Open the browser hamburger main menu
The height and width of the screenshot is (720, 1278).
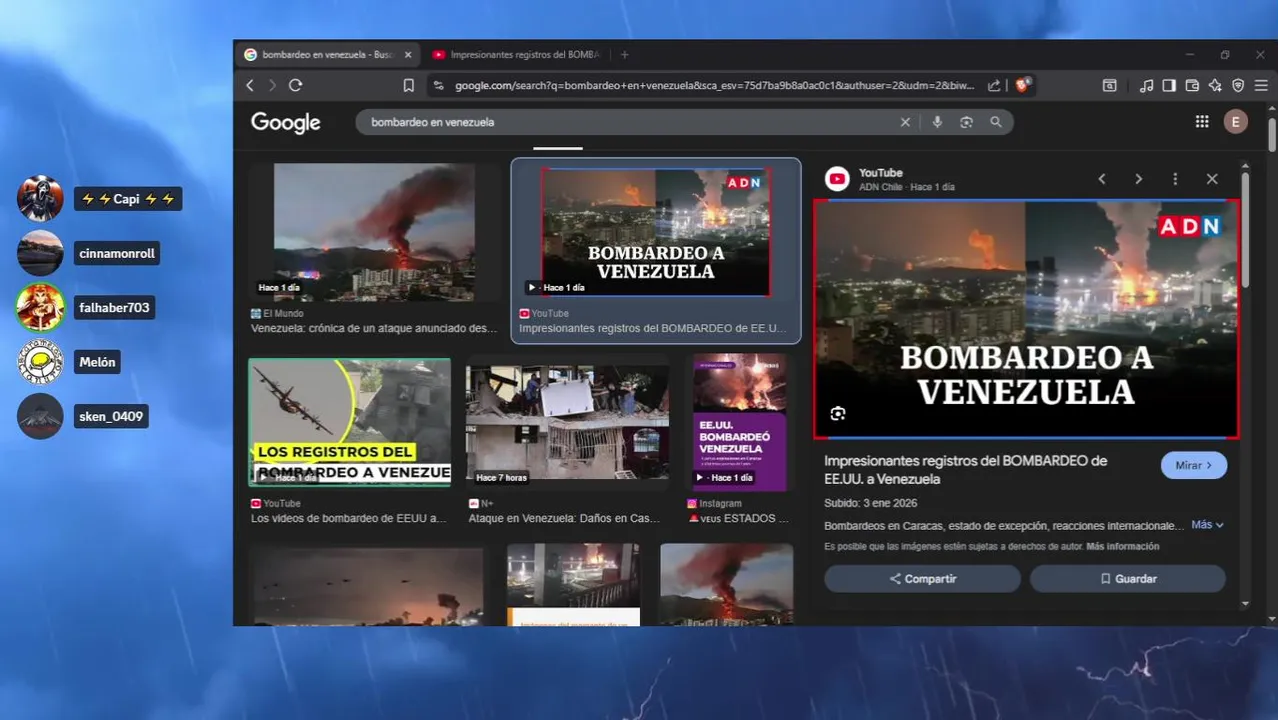point(1262,86)
